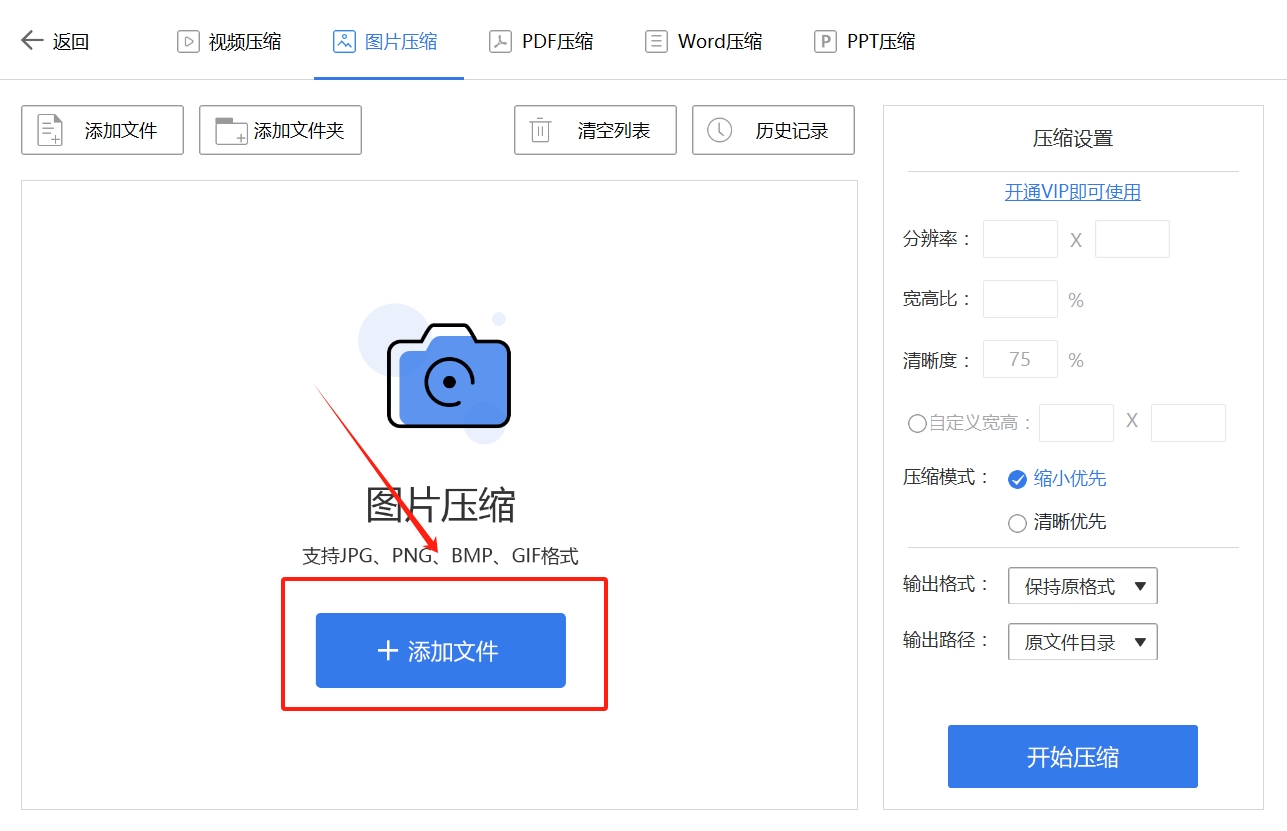The height and width of the screenshot is (831, 1287).
Task: Open 历史记录 history
Action: point(773,130)
